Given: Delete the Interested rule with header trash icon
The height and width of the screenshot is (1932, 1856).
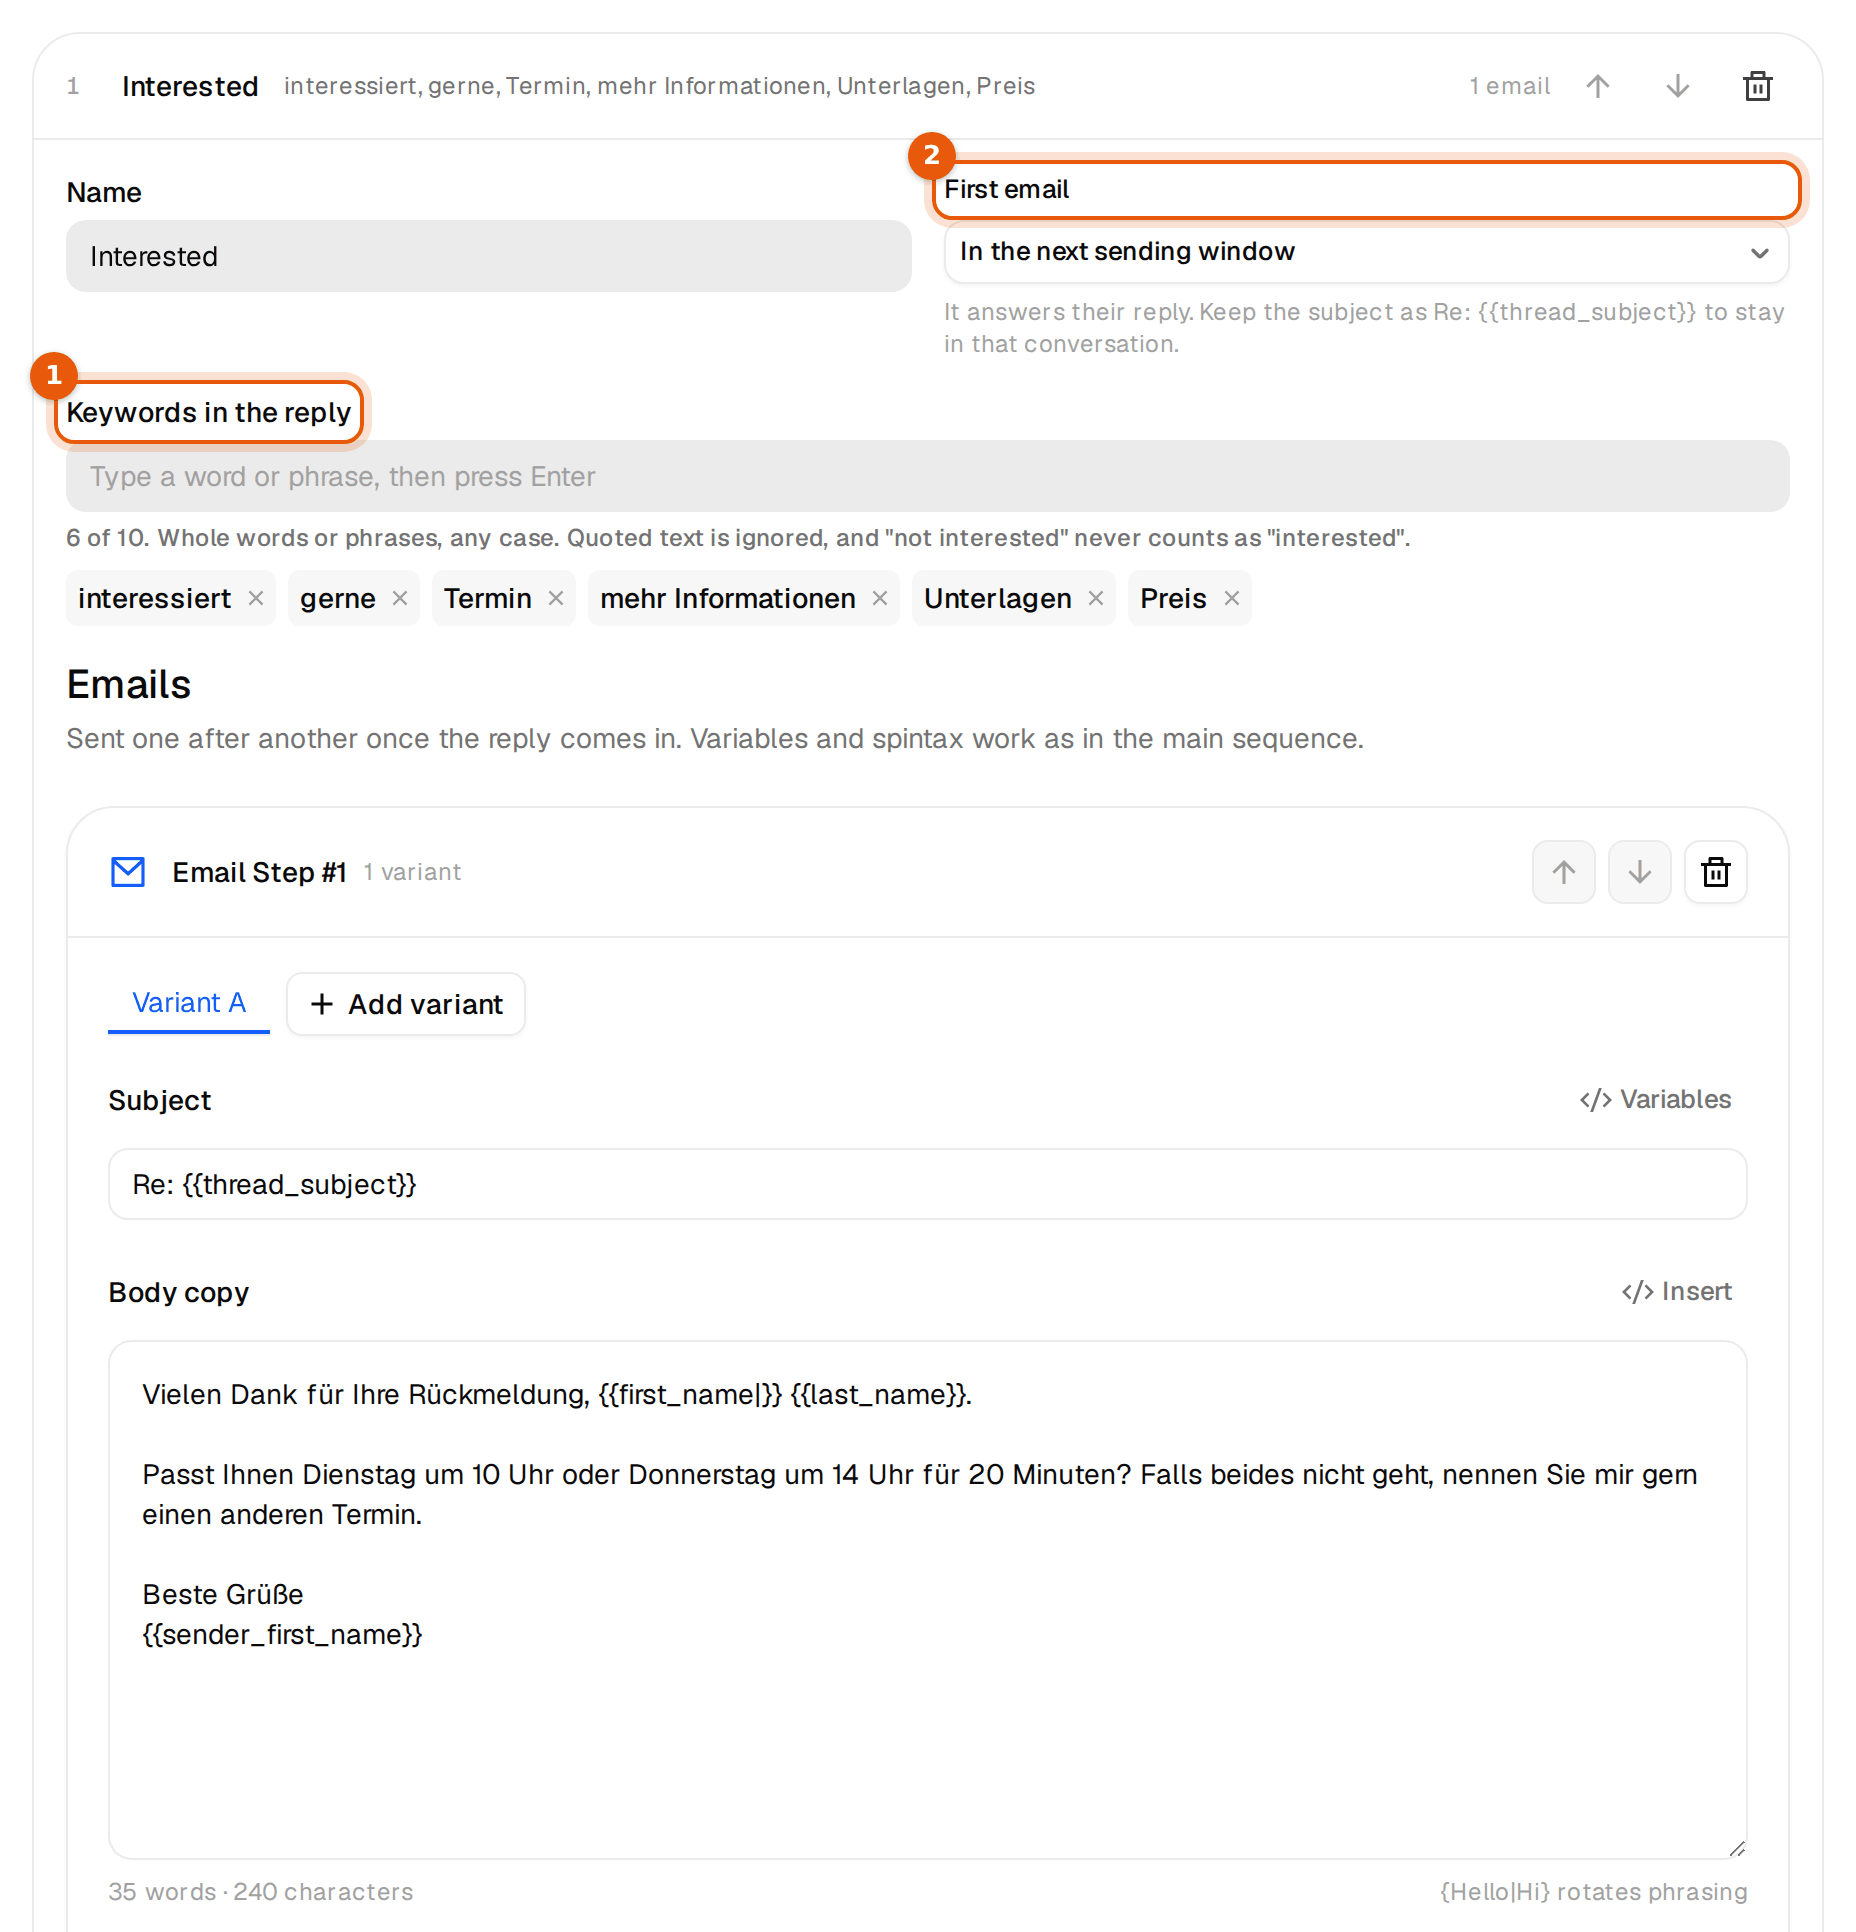Looking at the screenshot, I should [x=1758, y=86].
